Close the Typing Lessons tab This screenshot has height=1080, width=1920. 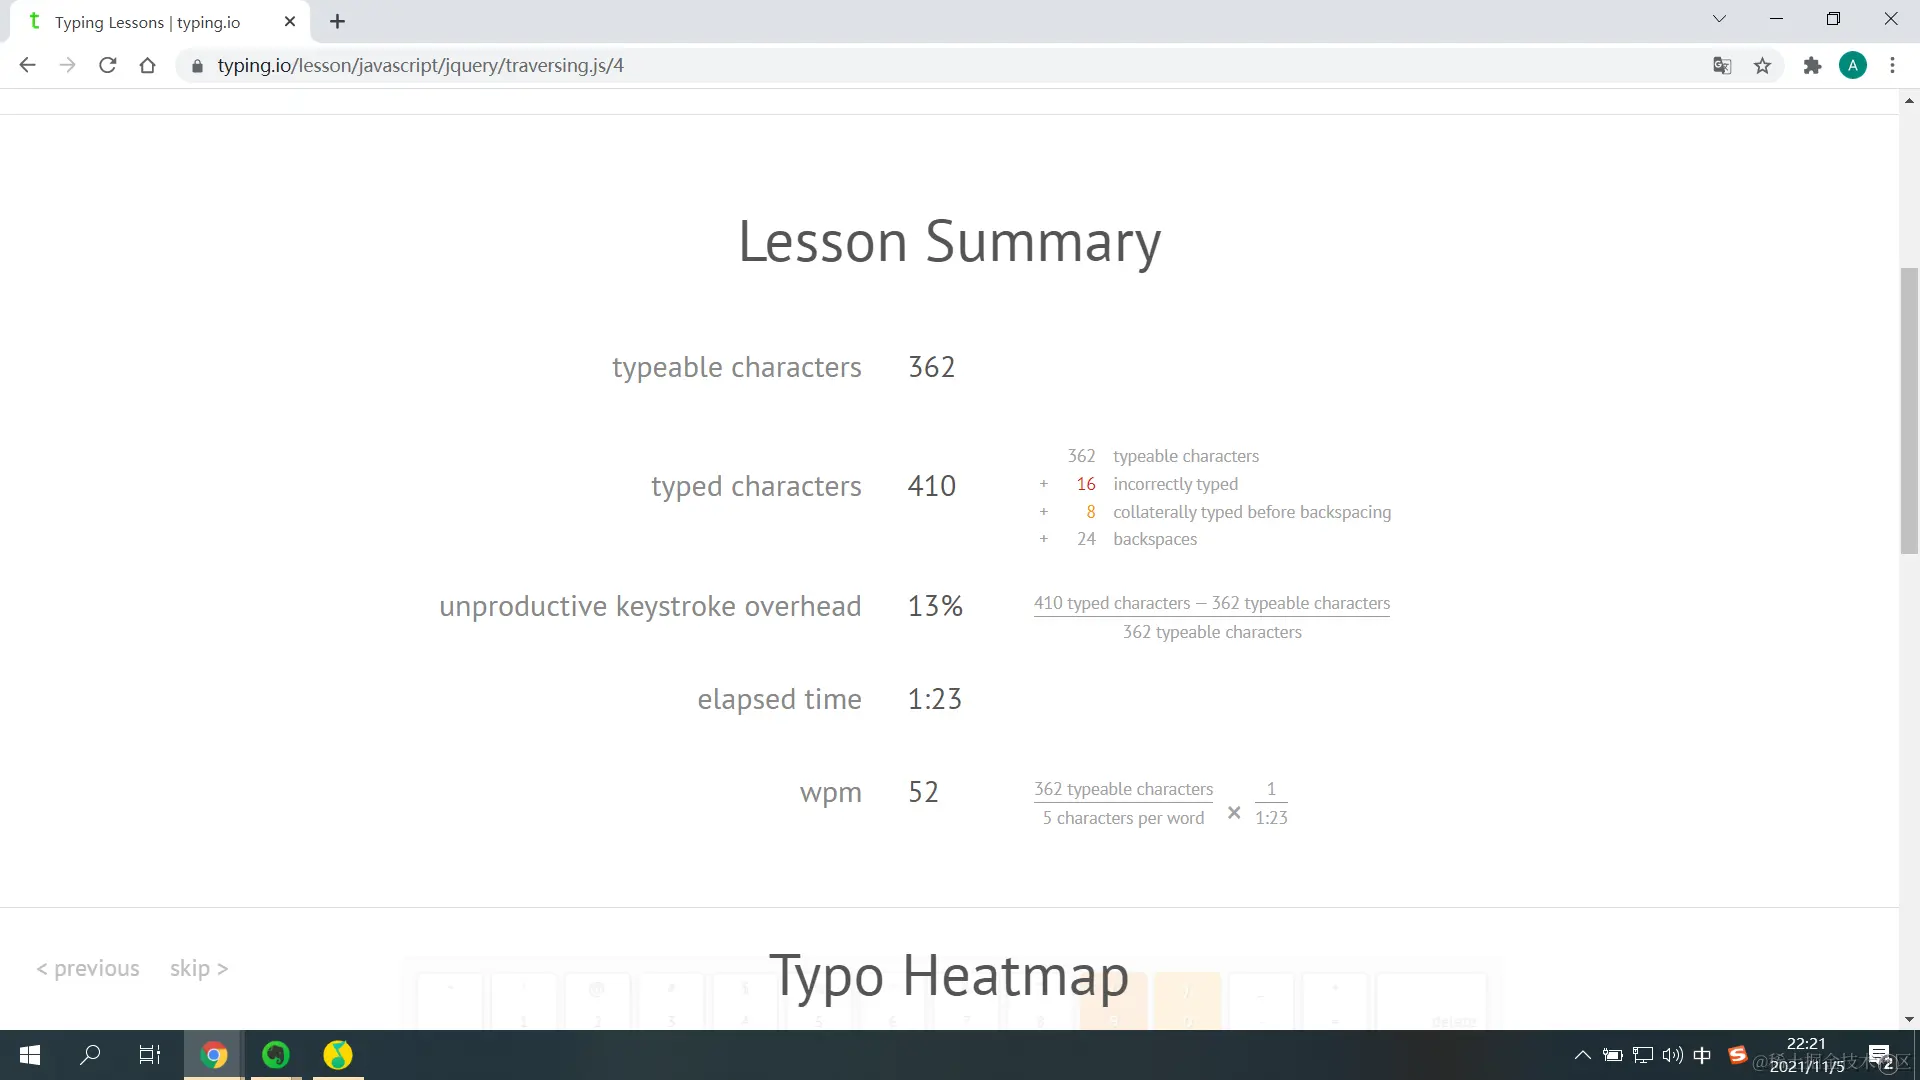[290, 21]
